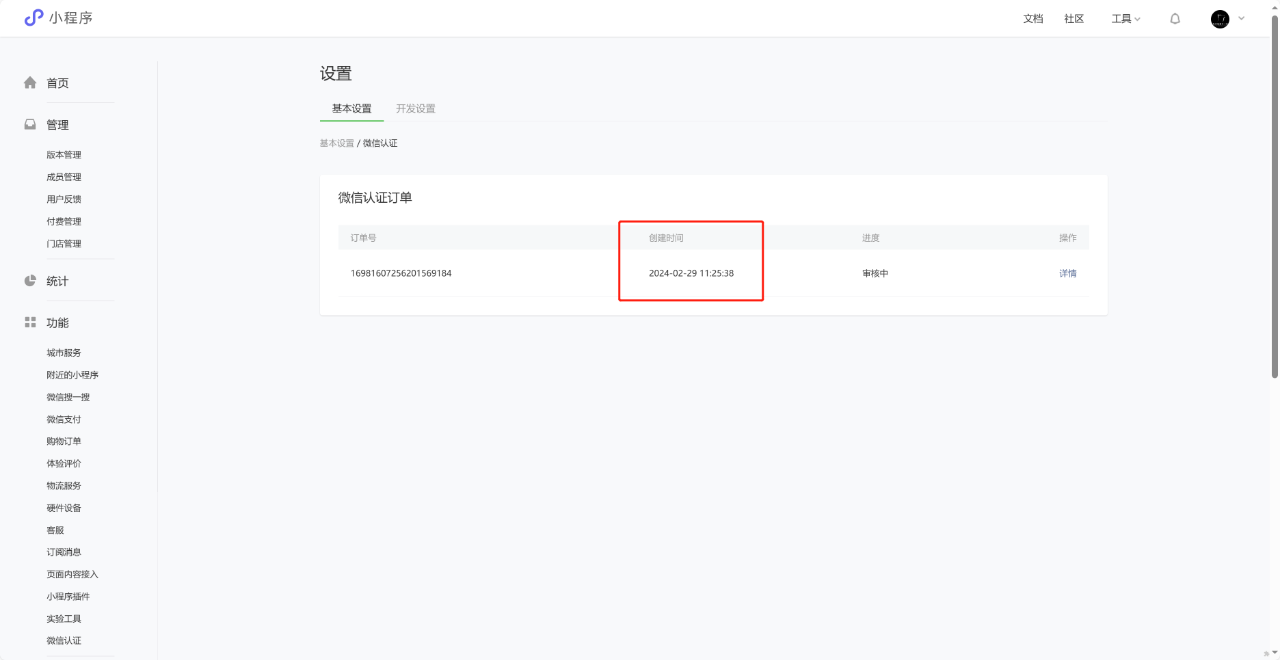This screenshot has width=1280, height=660.
Task: Select 统计 section in sidebar
Action: coord(58,281)
